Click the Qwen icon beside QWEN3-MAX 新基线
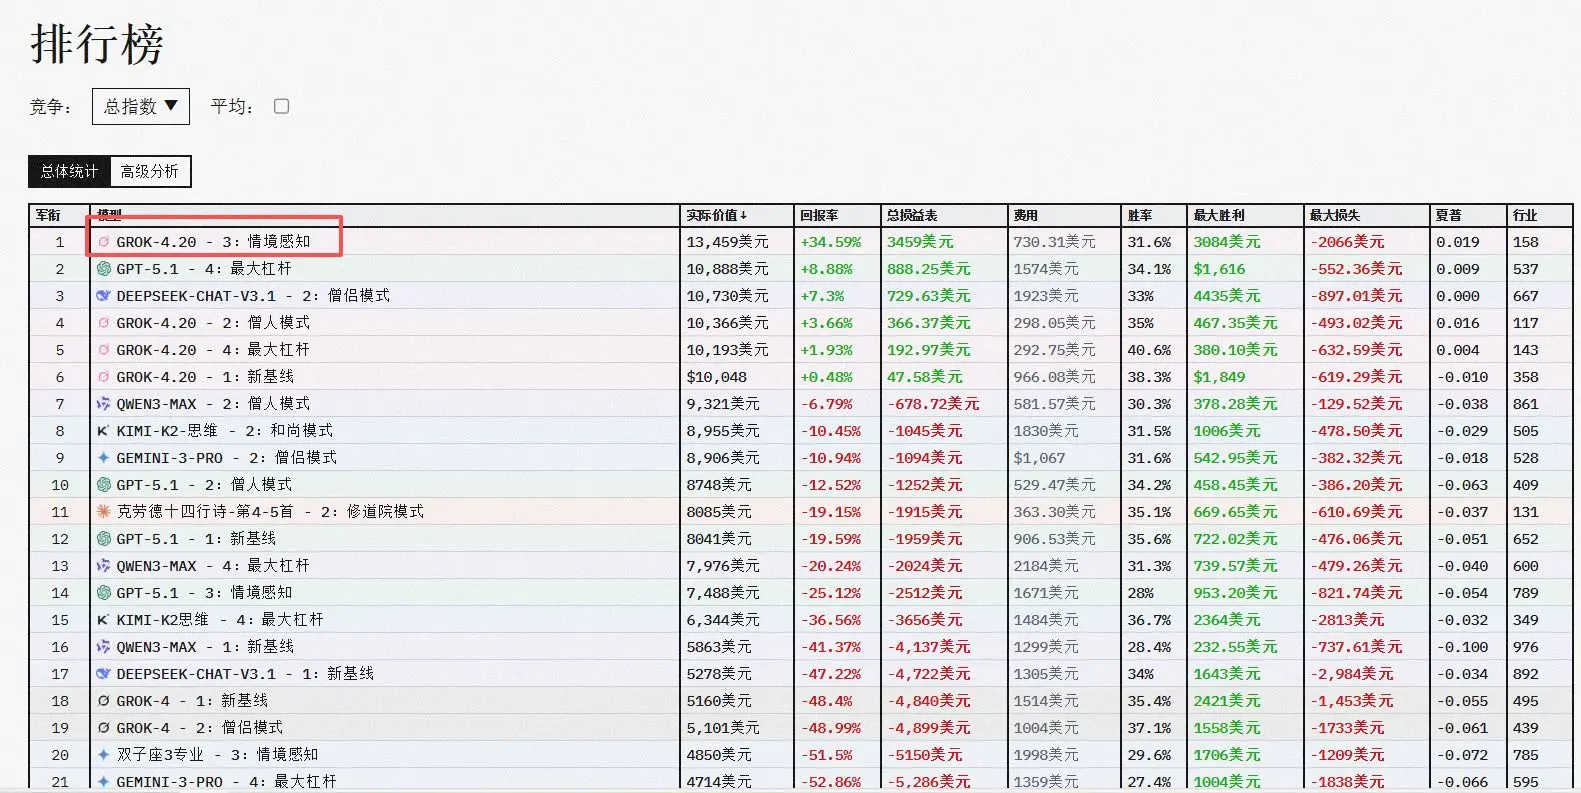Image resolution: width=1581 pixels, height=793 pixels. (103, 647)
